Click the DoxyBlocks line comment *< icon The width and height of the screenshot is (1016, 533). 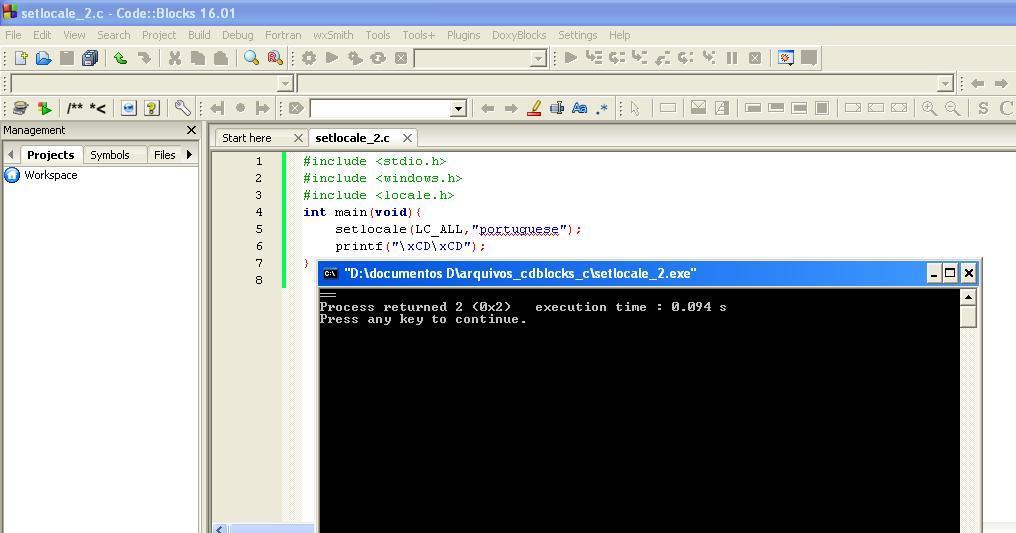pyautogui.click(x=98, y=108)
